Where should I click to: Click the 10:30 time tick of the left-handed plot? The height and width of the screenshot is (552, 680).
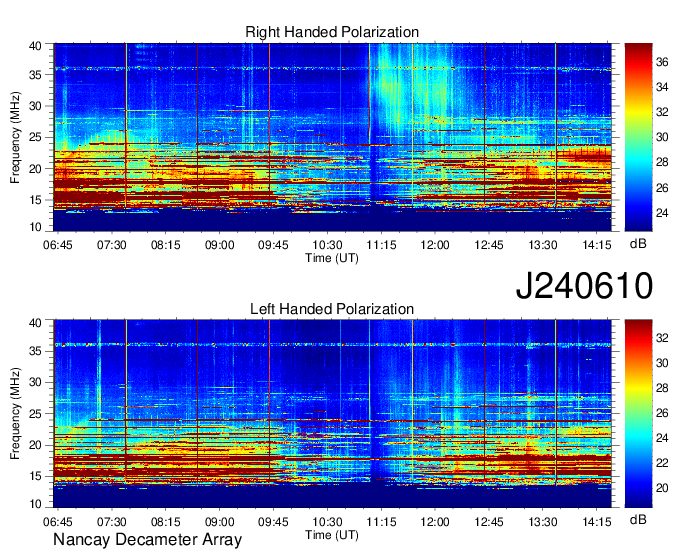point(327,522)
